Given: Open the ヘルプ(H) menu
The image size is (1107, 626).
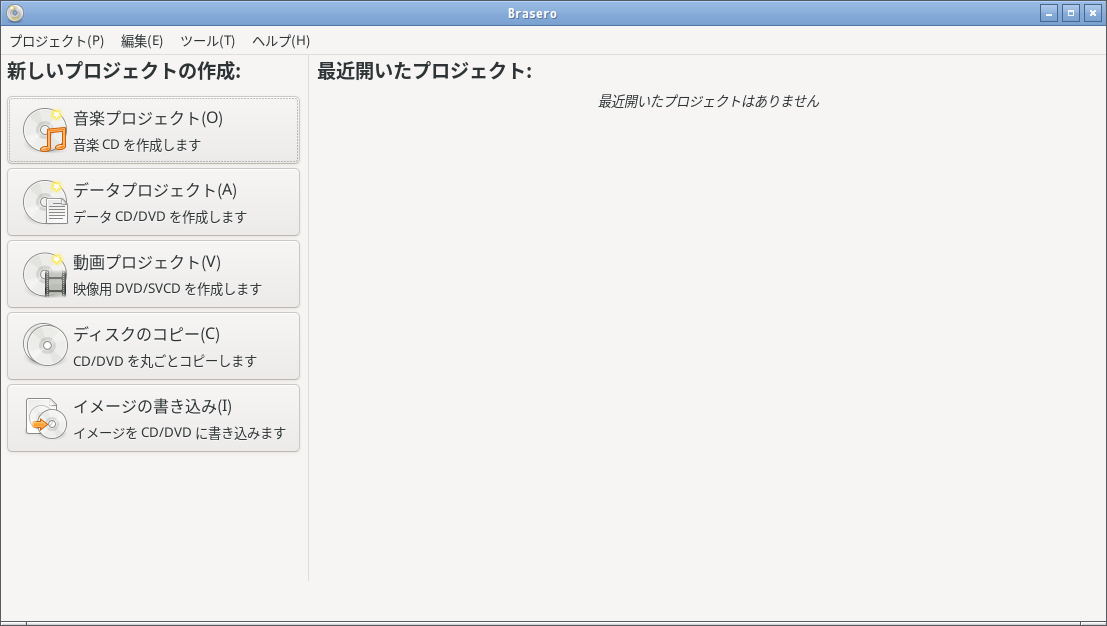Looking at the screenshot, I should pos(281,41).
